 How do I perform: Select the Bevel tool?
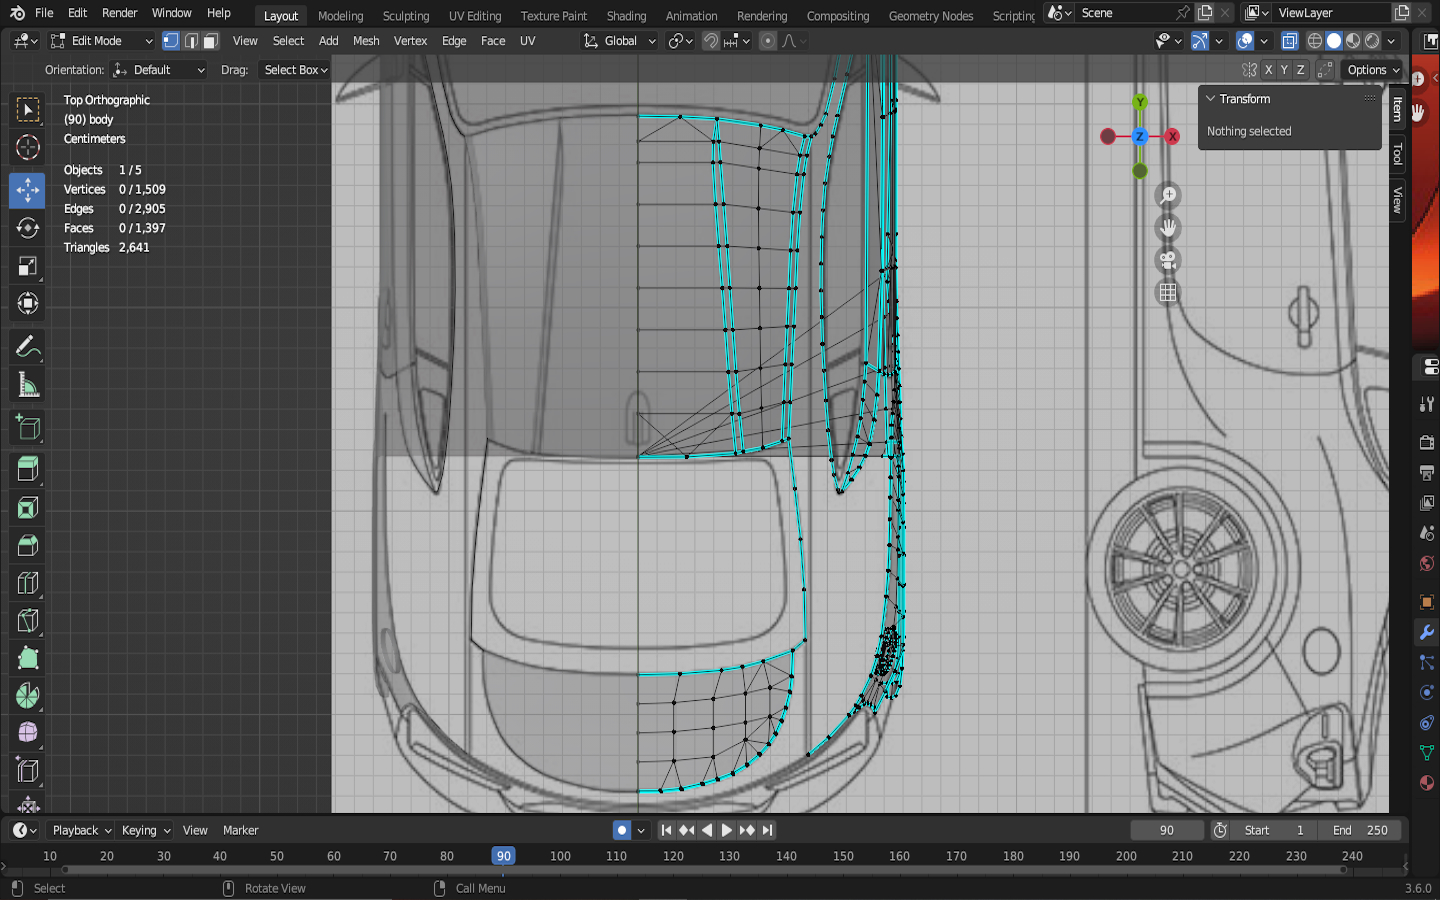pos(27,545)
